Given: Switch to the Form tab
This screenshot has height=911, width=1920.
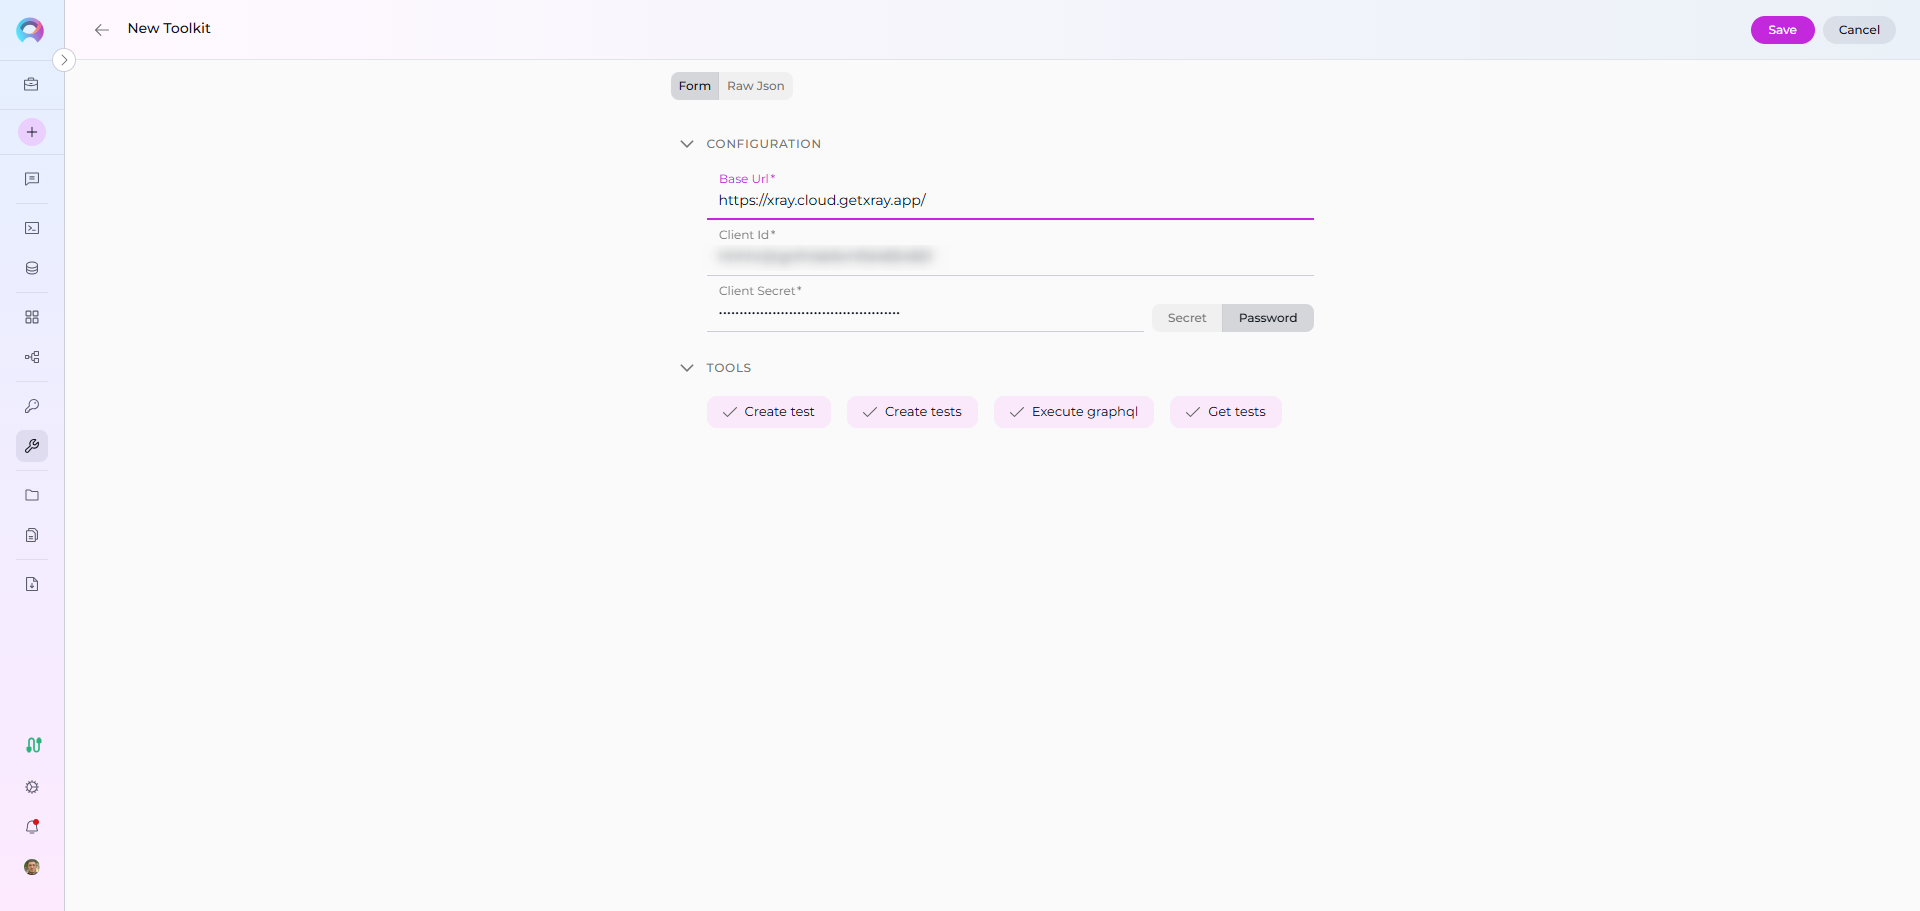Looking at the screenshot, I should tap(695, 86).
